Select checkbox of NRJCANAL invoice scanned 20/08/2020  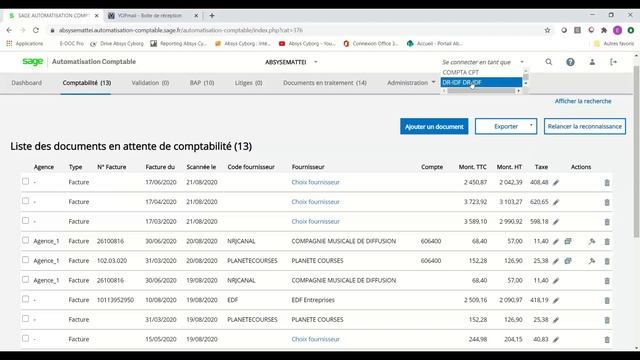coord(25,240)
